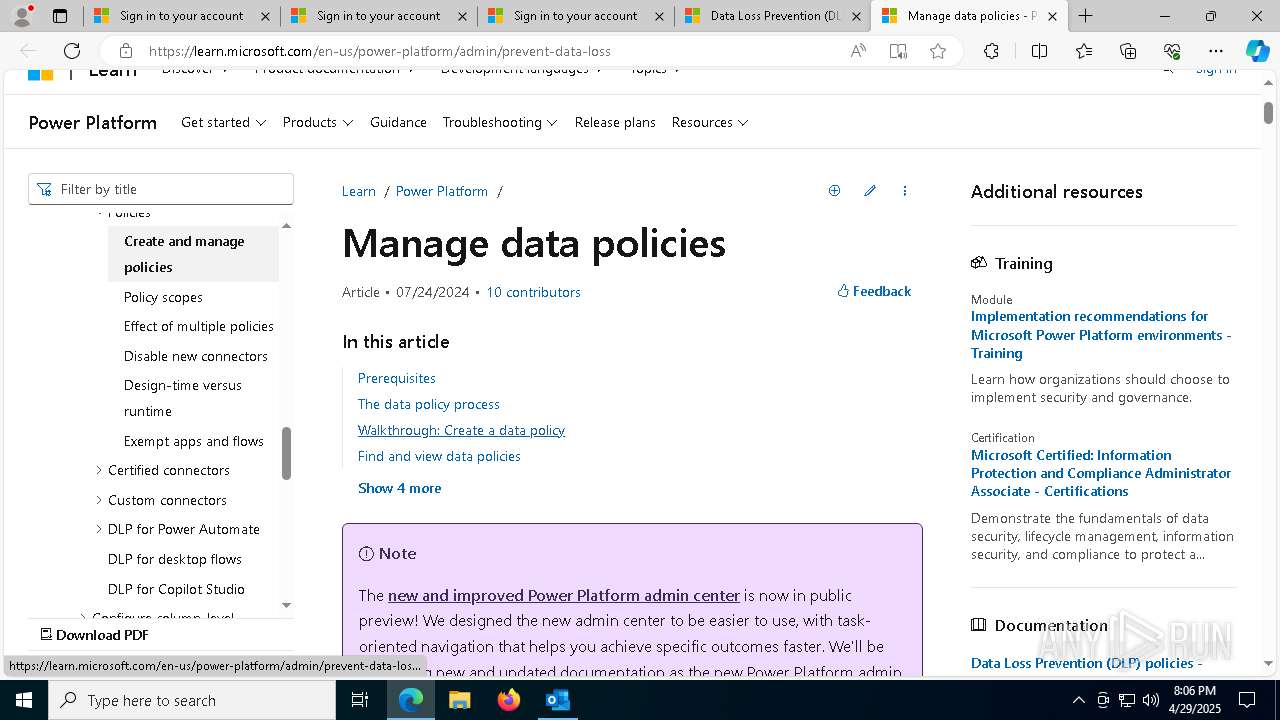
Task: Click the Download PDF button
Action: [94, 635]
